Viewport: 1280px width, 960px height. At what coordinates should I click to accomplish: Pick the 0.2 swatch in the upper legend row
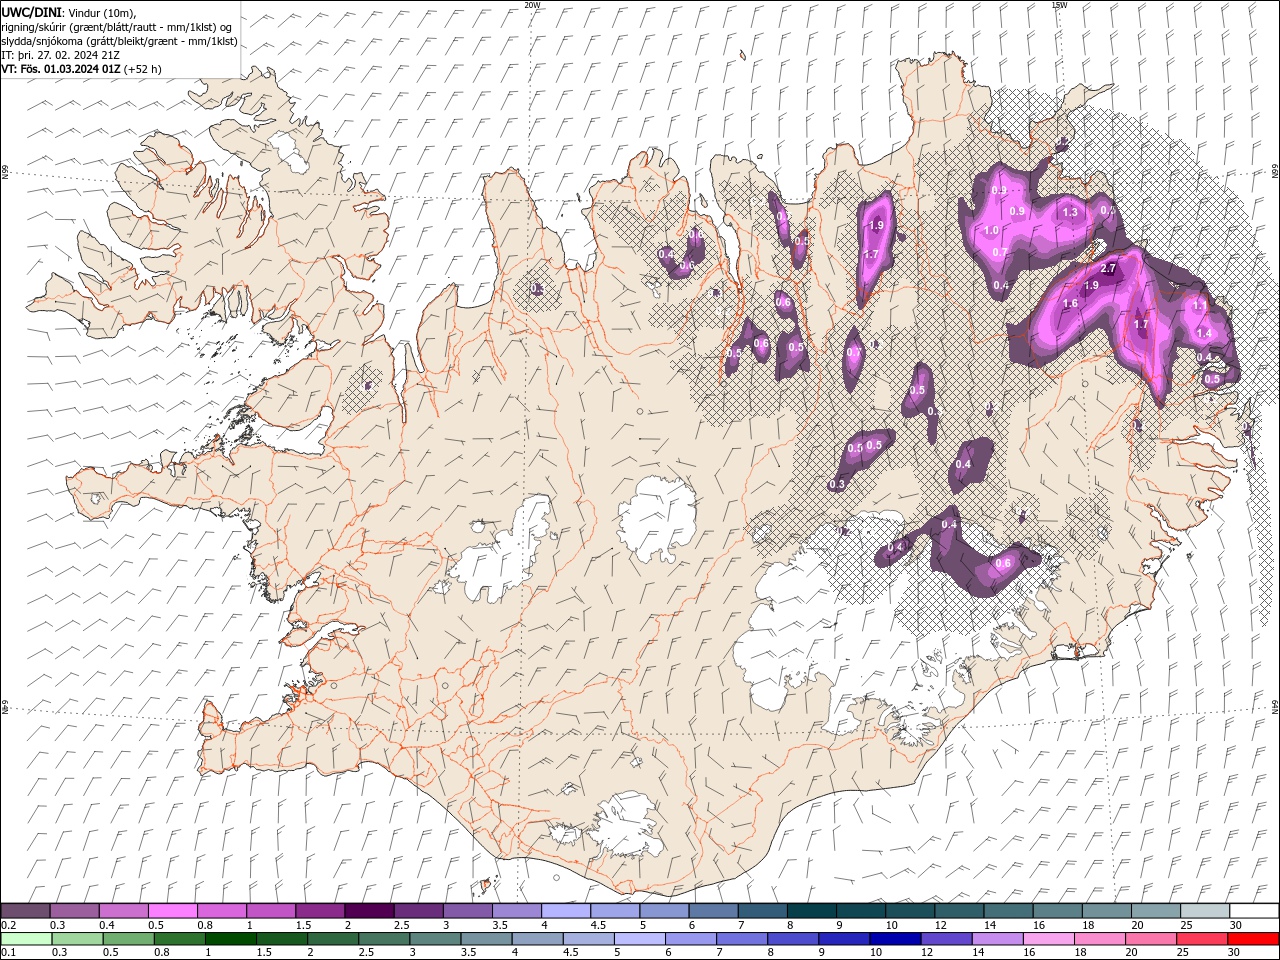[x=25, y=911]
